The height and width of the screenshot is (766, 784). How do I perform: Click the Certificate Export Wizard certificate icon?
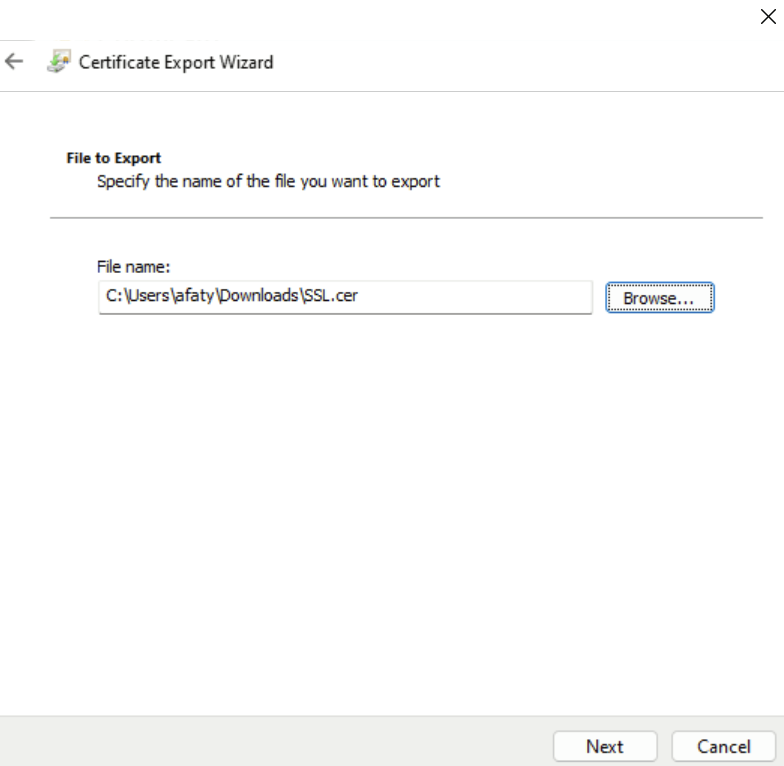(58, 62)
